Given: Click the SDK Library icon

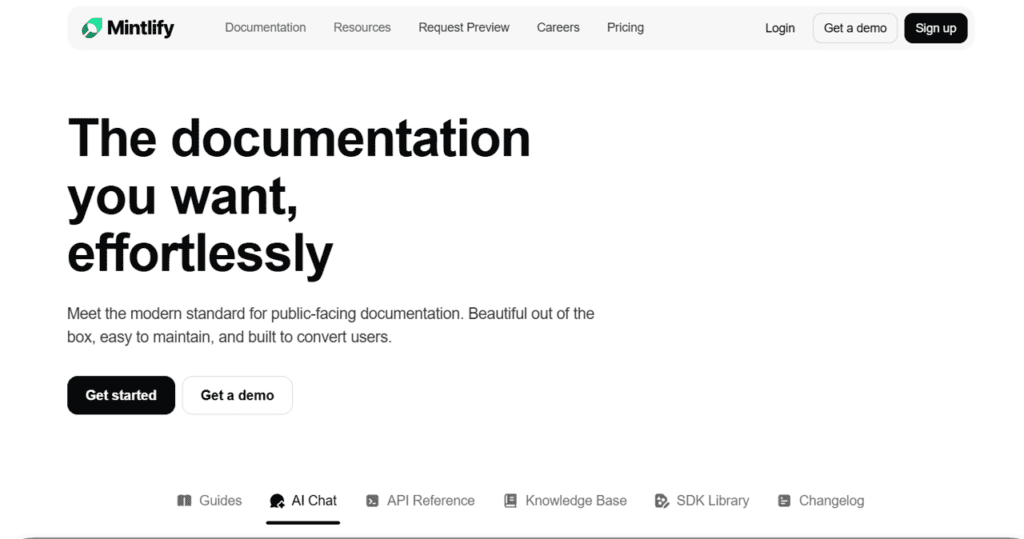Looking at the screenshot, I should pyautogui.click(x=661, y=501).
